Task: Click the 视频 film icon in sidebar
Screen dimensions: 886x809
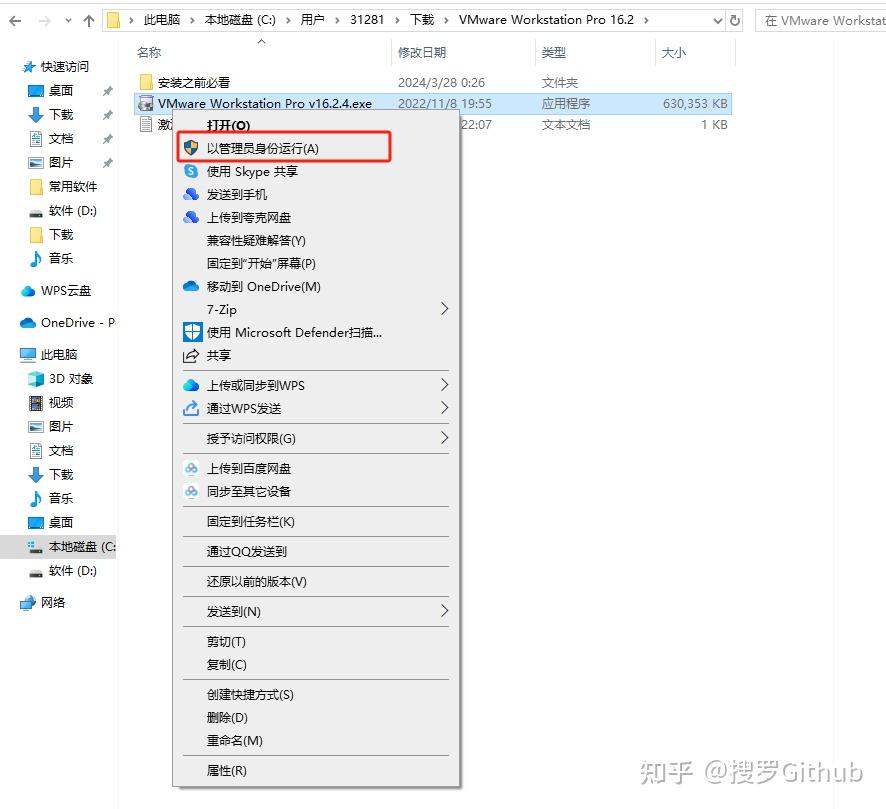Action: [36, 403]
